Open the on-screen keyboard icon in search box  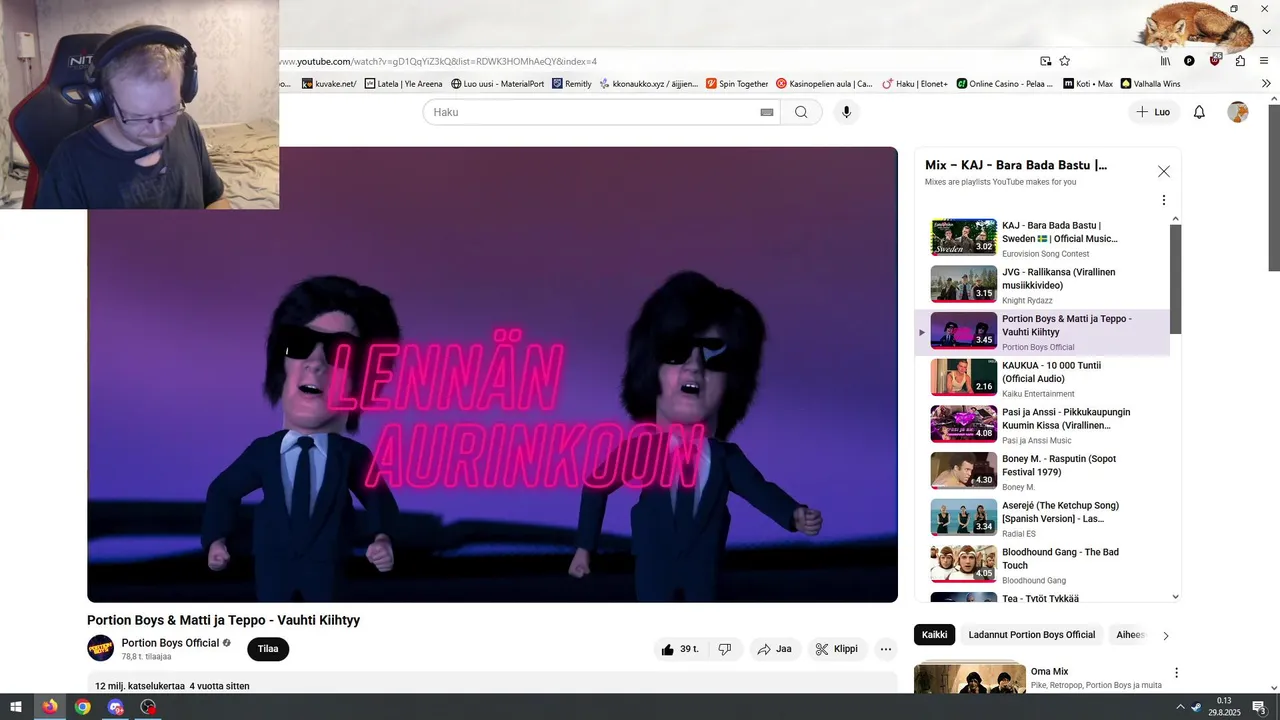click(767, 112)
